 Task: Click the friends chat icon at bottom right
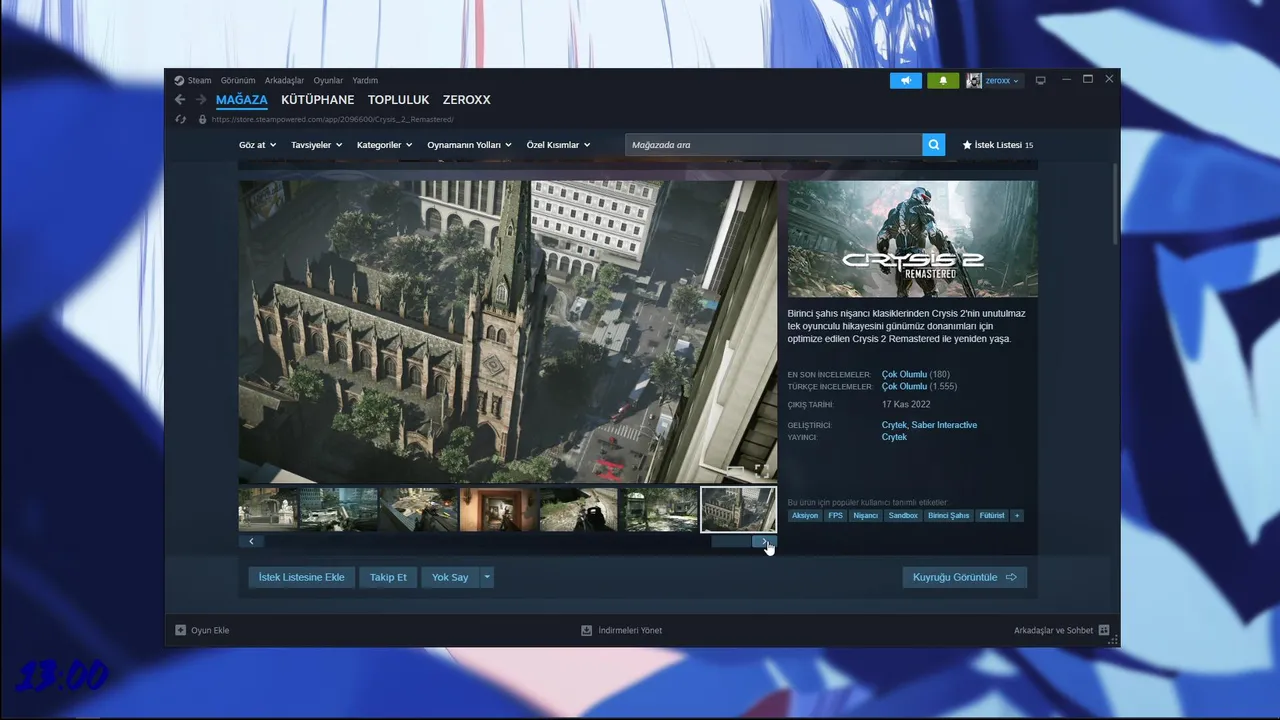(1104, 630)
